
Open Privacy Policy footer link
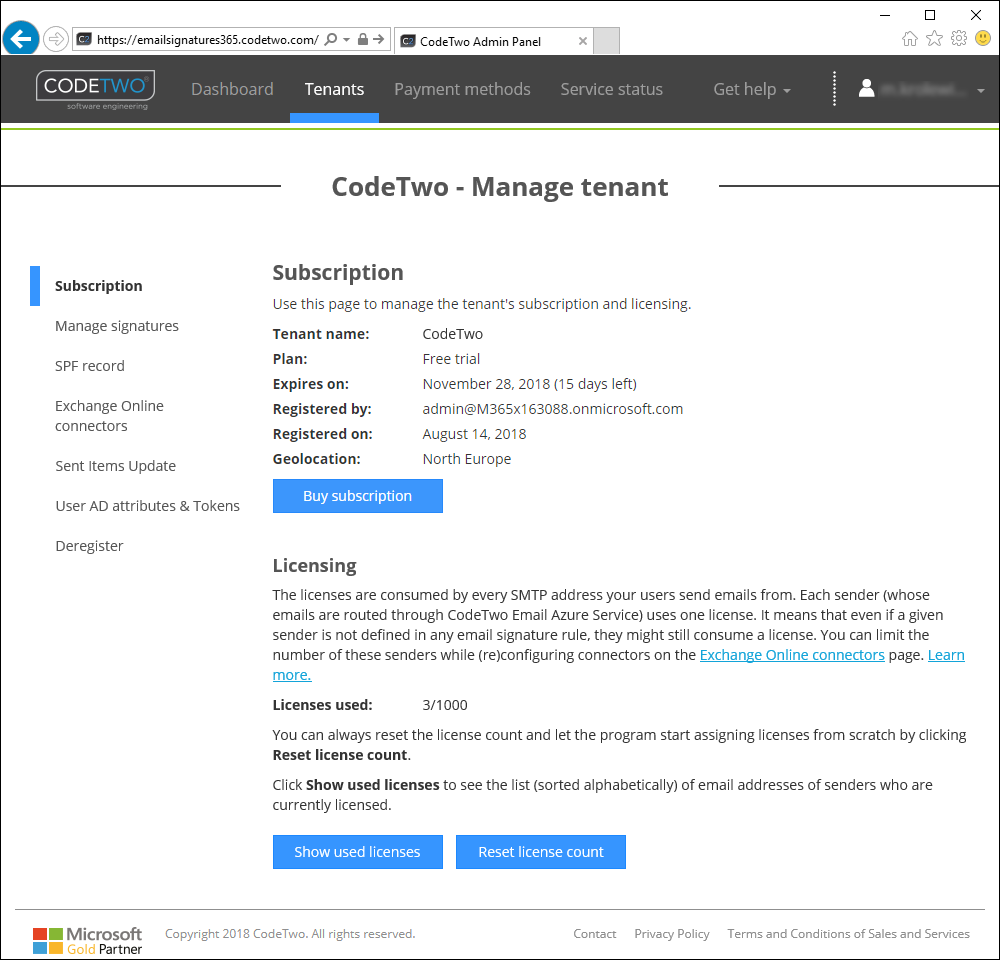pyautogui.click(x=672, y=934)
